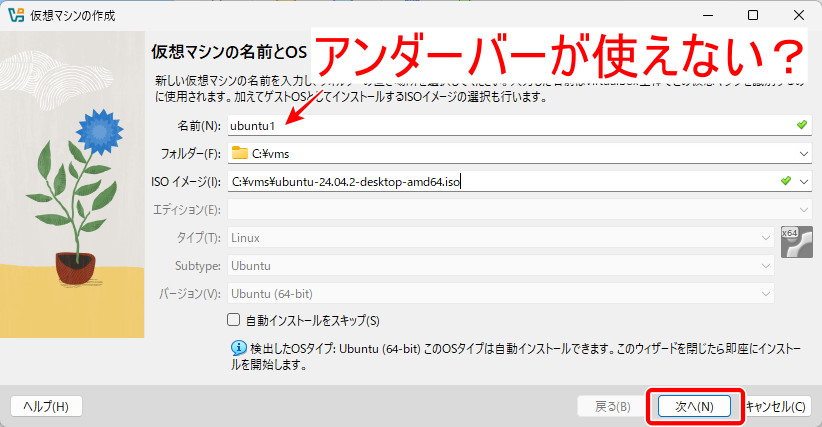Click the 名前(N): label
This screenshot has height=427, width=822.
point(199,126)
